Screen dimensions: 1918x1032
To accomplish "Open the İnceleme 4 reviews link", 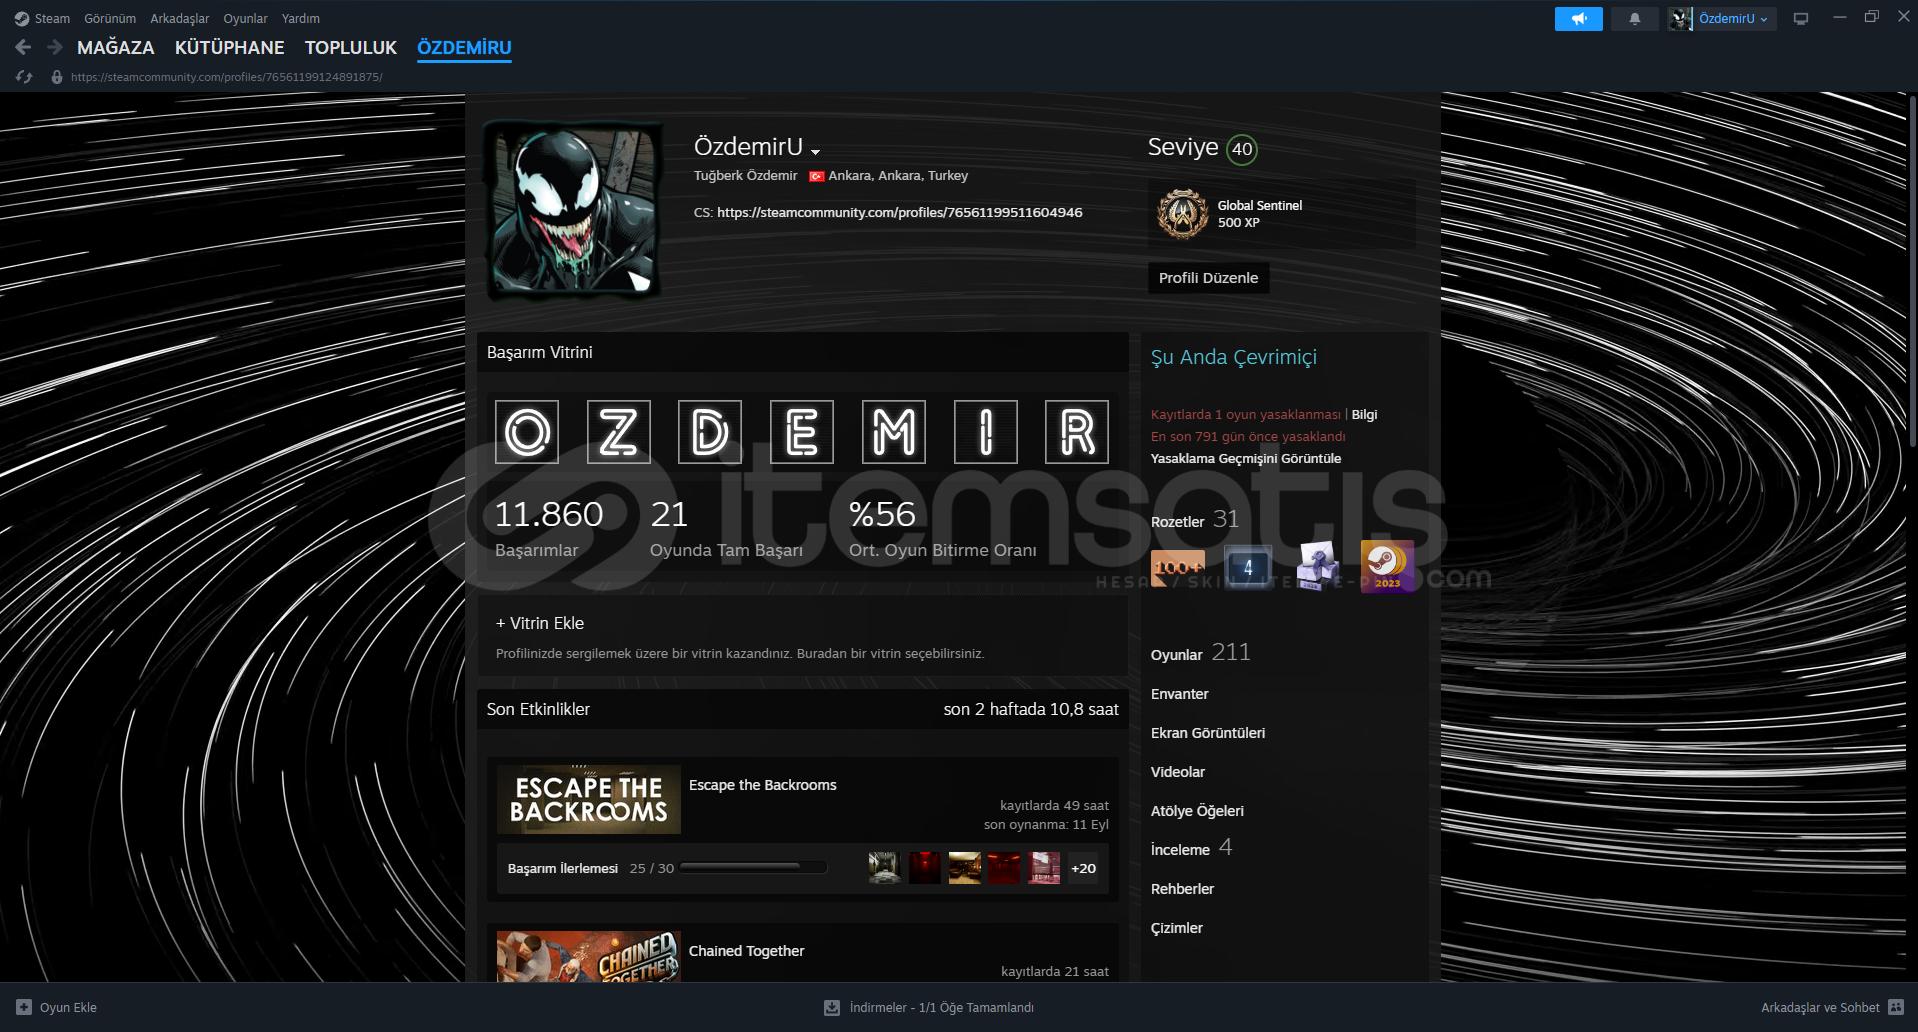I will [1191, 848].
